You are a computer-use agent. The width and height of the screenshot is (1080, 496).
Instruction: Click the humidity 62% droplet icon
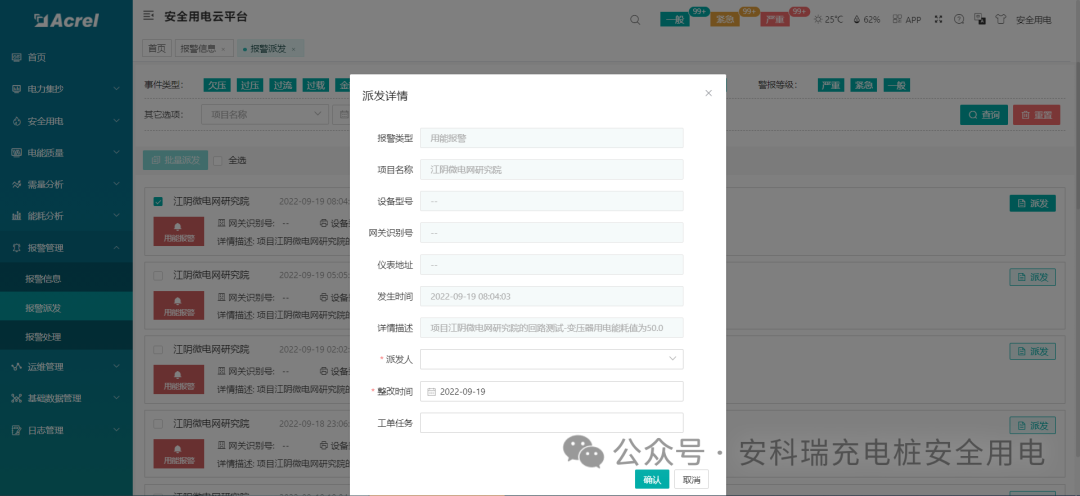click(857, 19)
